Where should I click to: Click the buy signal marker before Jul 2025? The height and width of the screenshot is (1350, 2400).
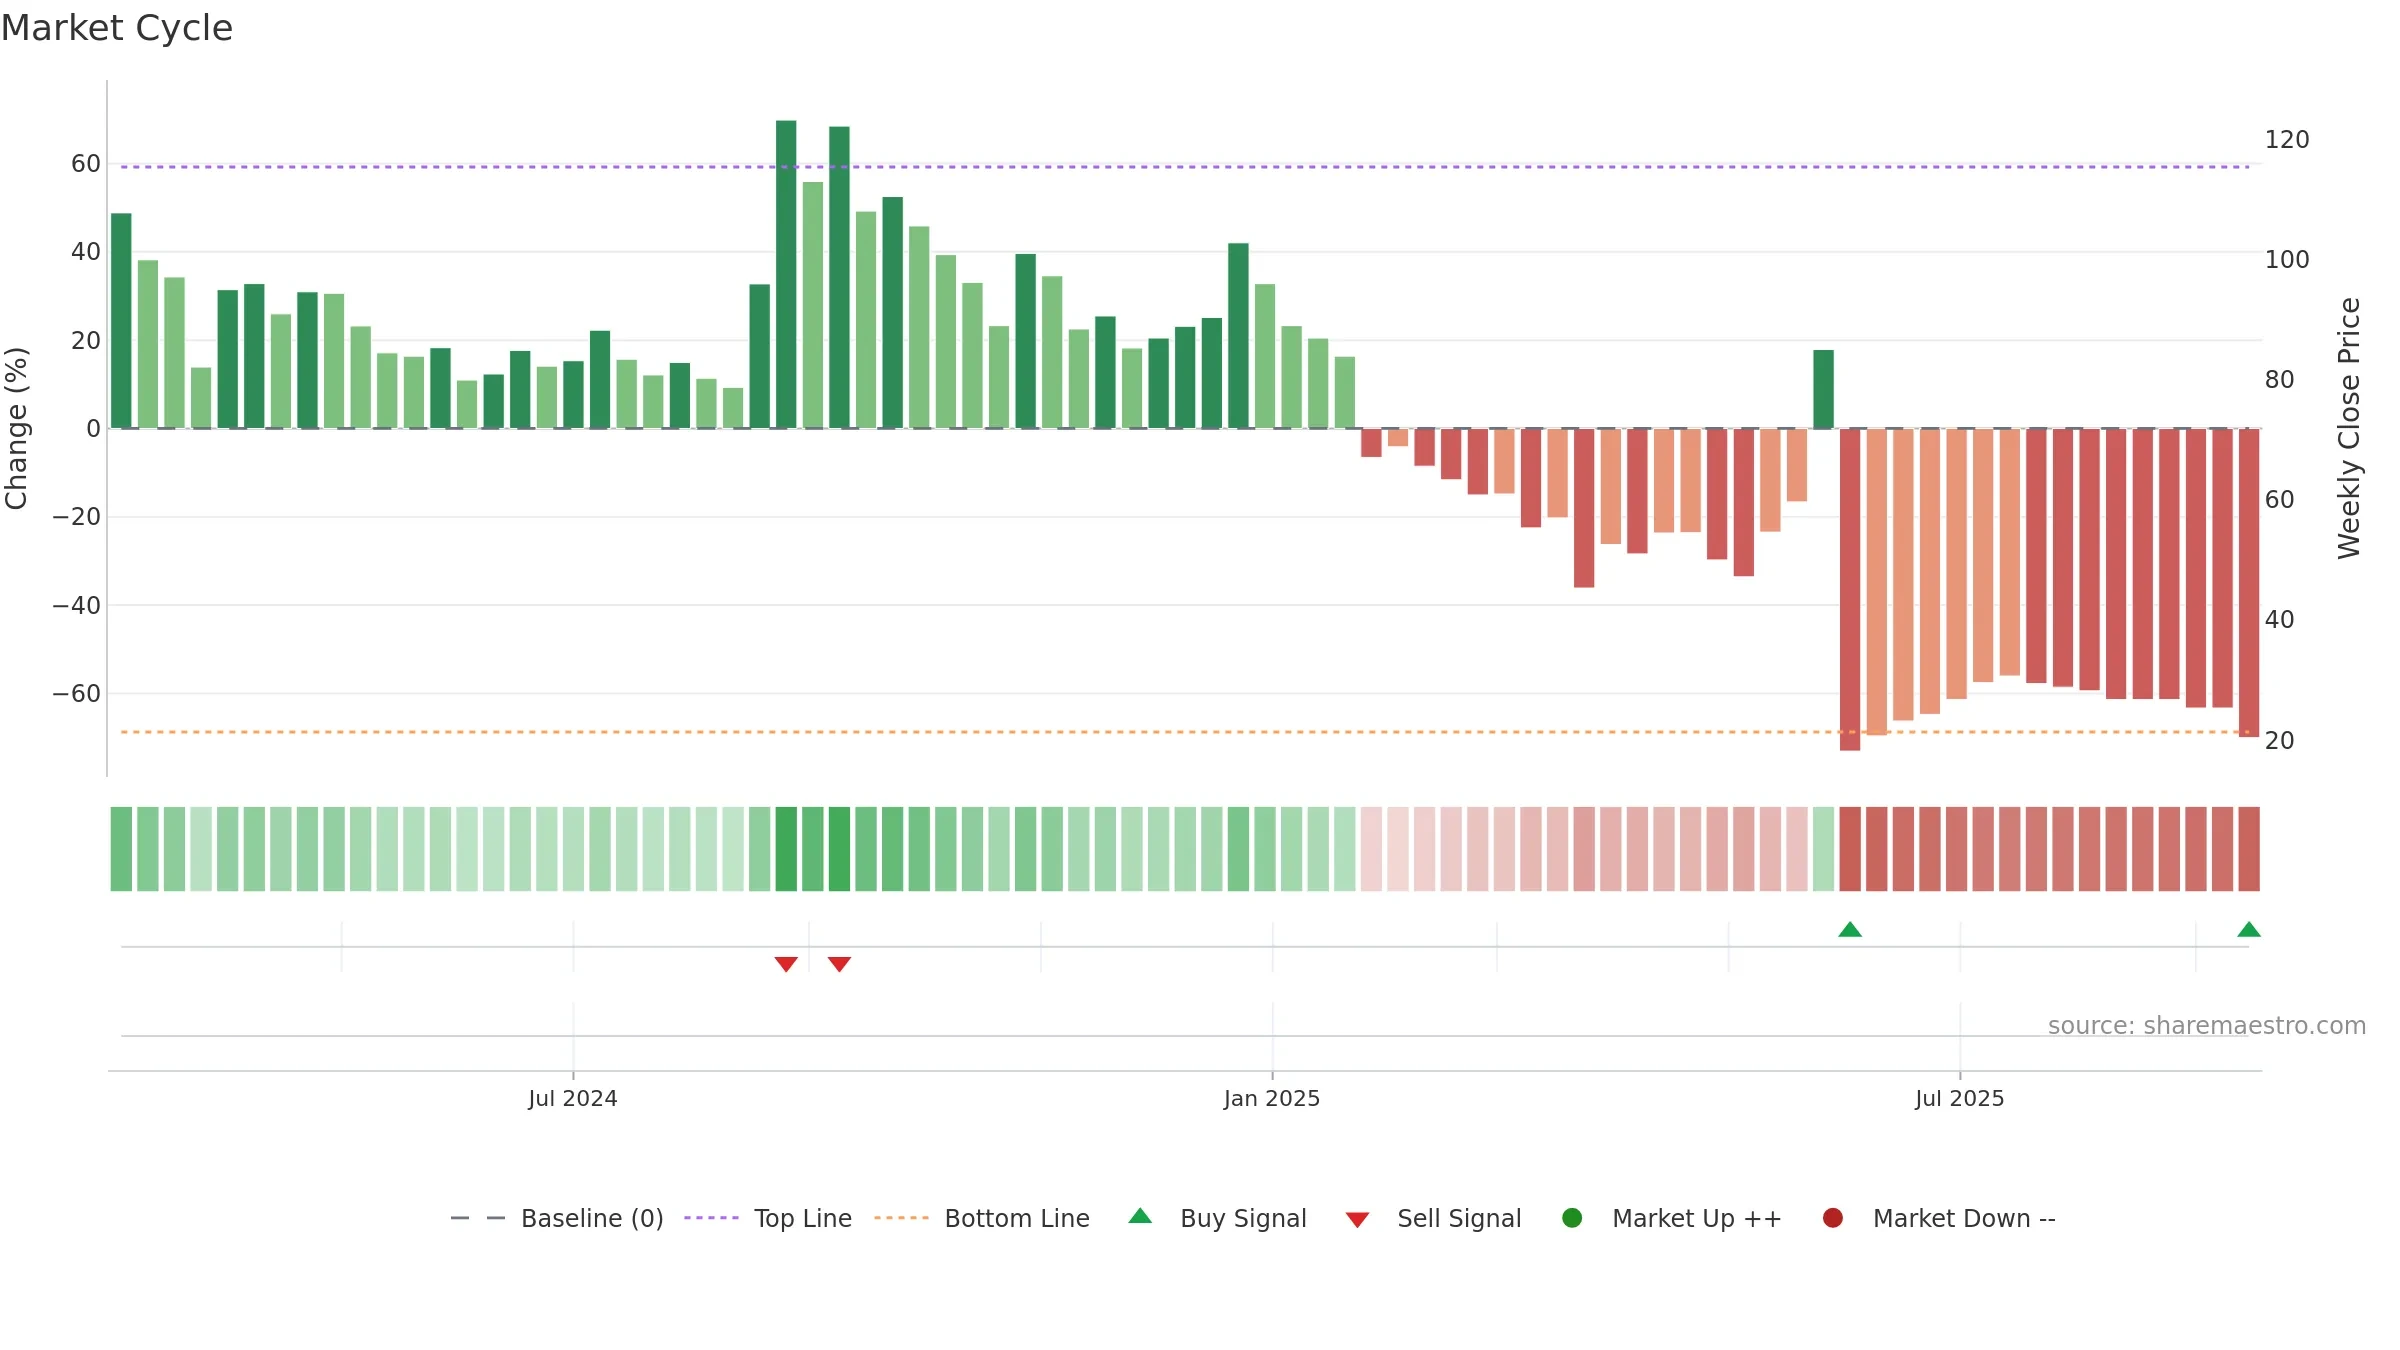1850,929
